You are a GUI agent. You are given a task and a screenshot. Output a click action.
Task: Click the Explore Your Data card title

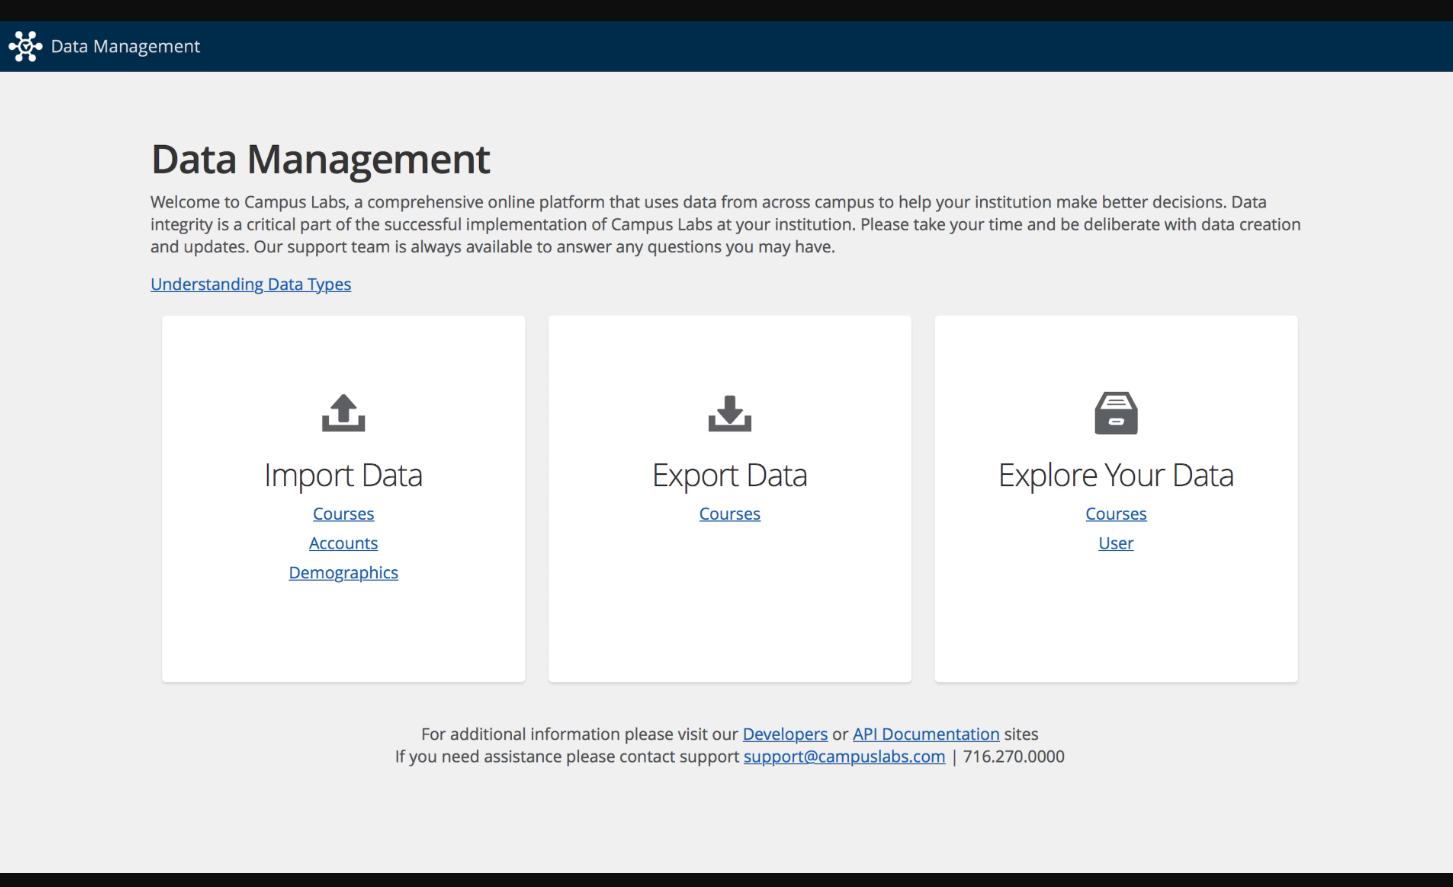[1116, 475]
